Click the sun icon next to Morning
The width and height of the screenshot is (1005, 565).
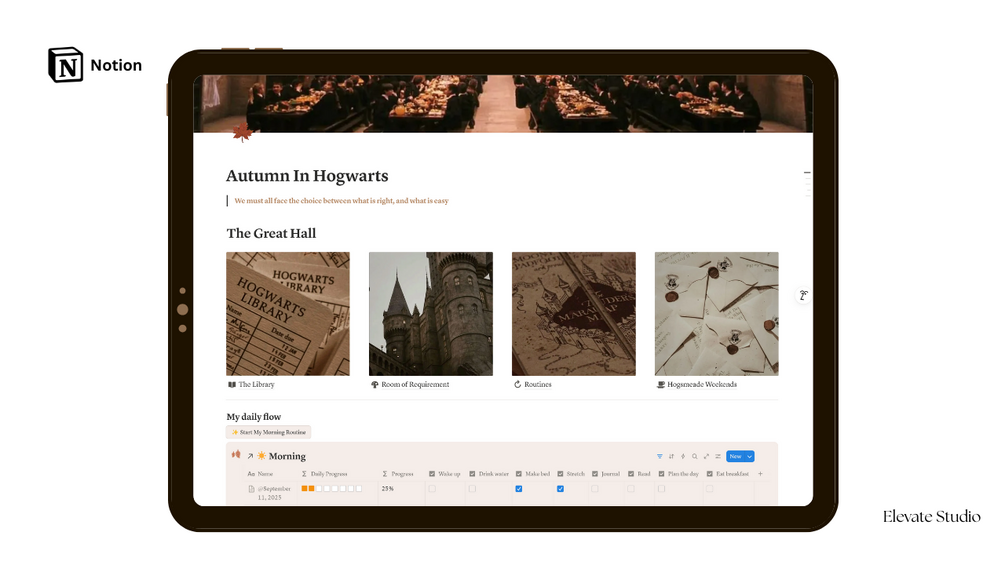point(262,456)
